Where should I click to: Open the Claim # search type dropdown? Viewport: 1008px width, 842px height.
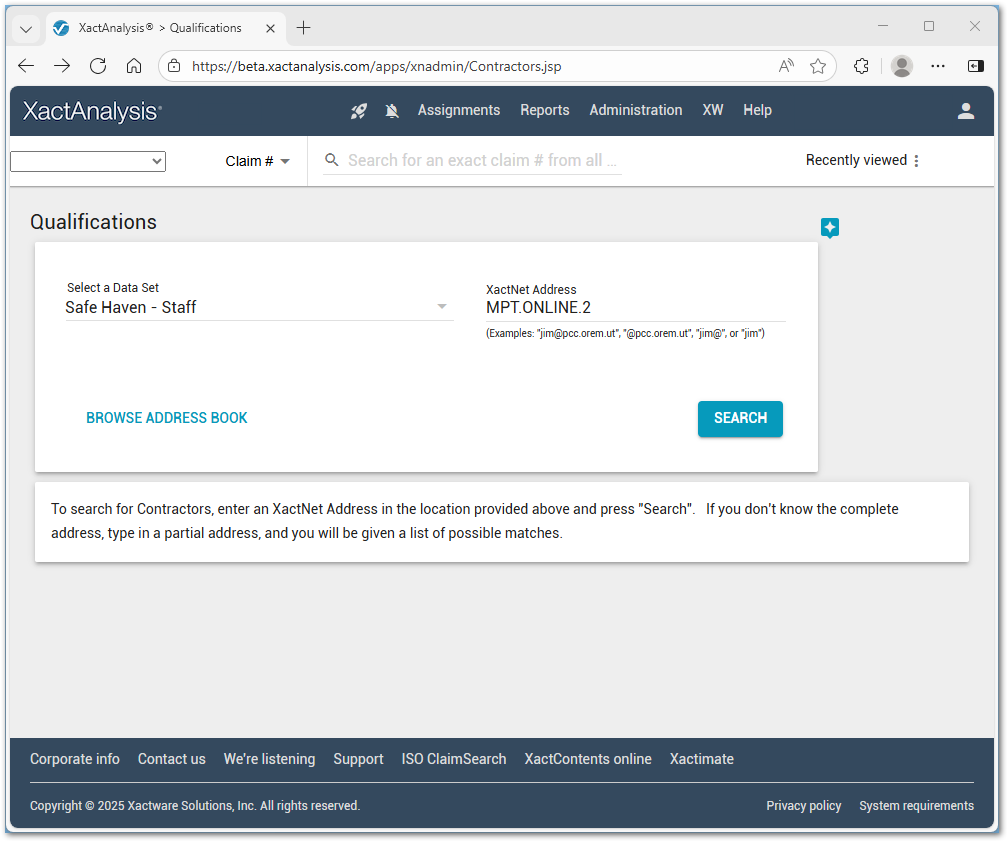pyautogui.click(x=258, y=161)
